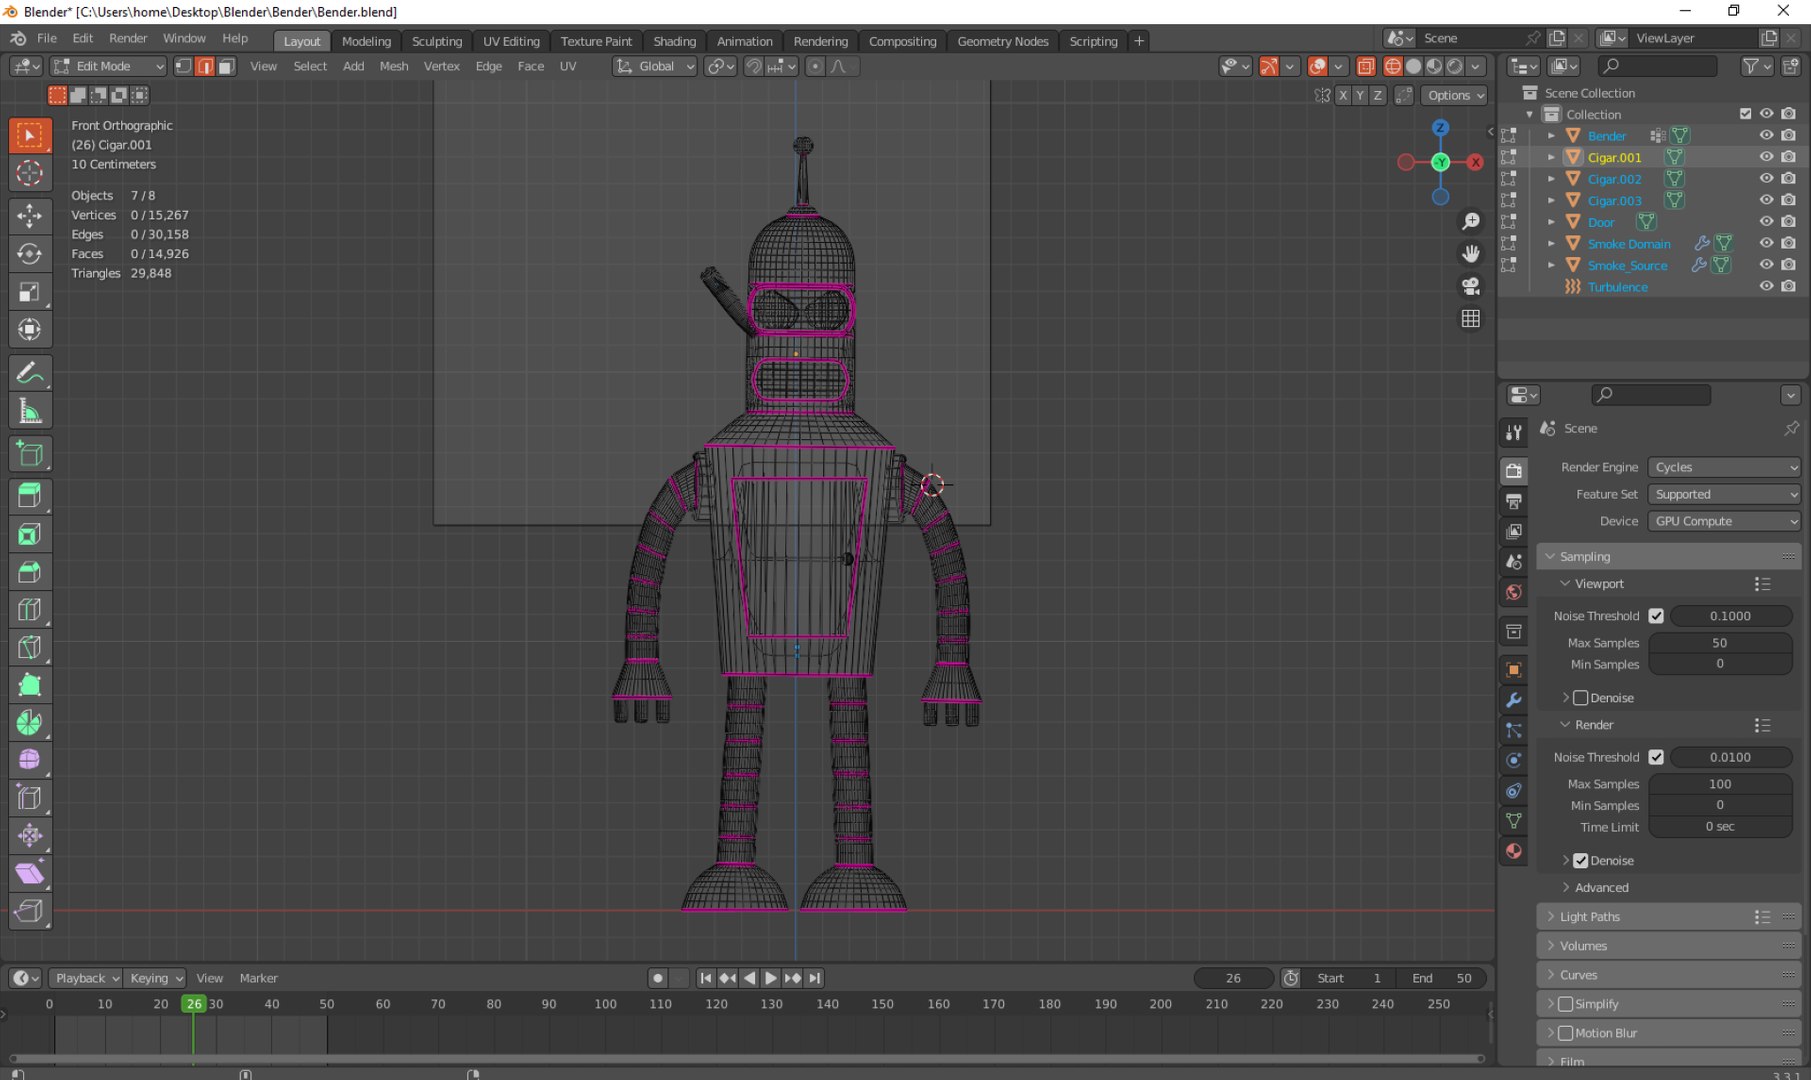Viewport: 1811px width, 1080px height.
Task: Open the Mesh menu in viewport header
Action: (x=393, y=66)
